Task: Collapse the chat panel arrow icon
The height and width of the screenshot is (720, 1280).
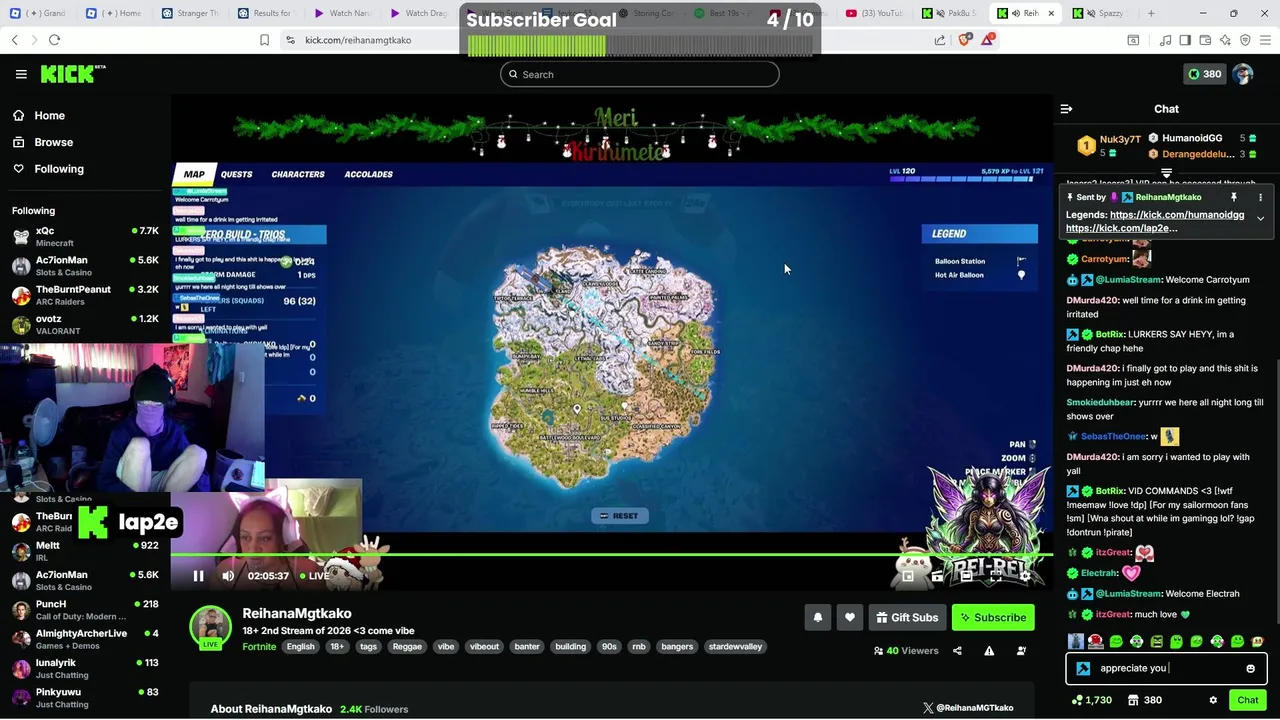Action: pyautogui.click(x=1066, y=109)
